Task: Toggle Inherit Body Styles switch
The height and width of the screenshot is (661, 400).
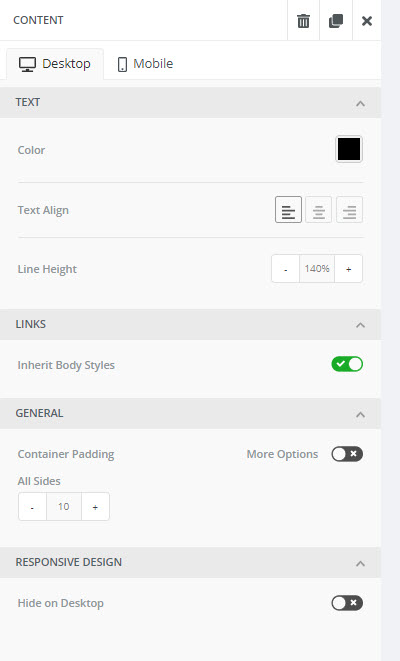Action: coord(347,364)
